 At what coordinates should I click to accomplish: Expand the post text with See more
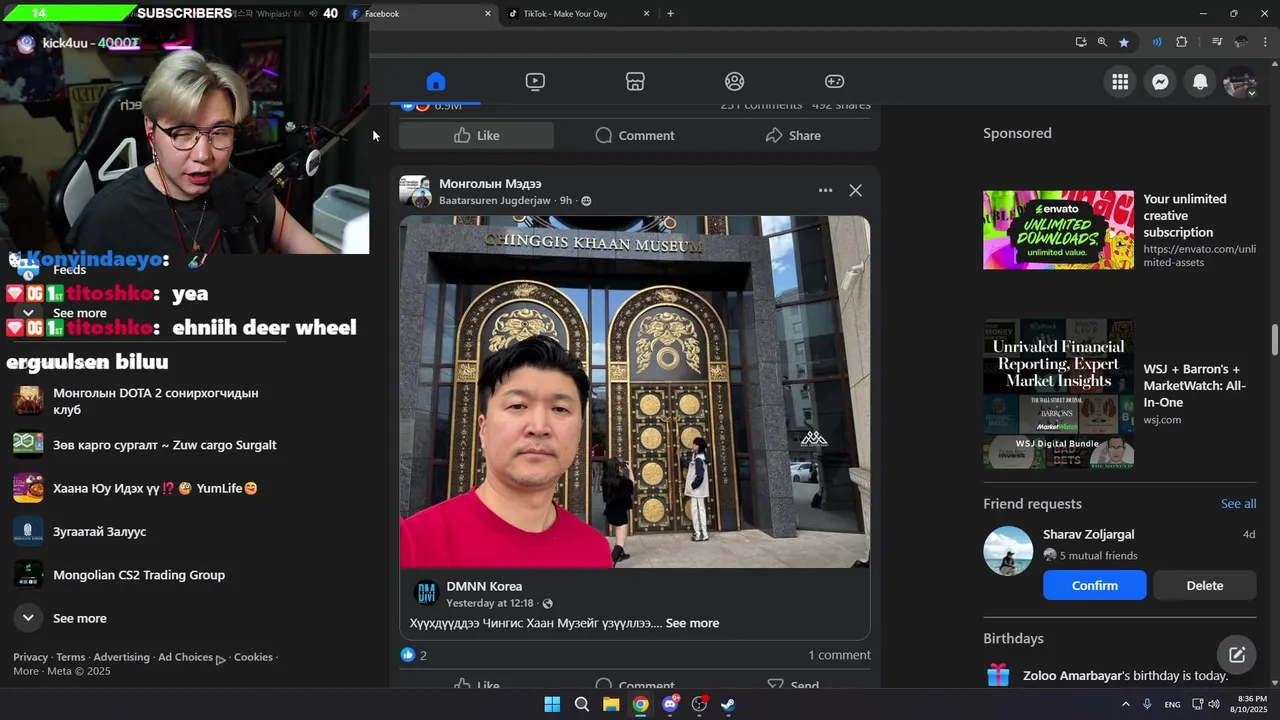(692, 623)
